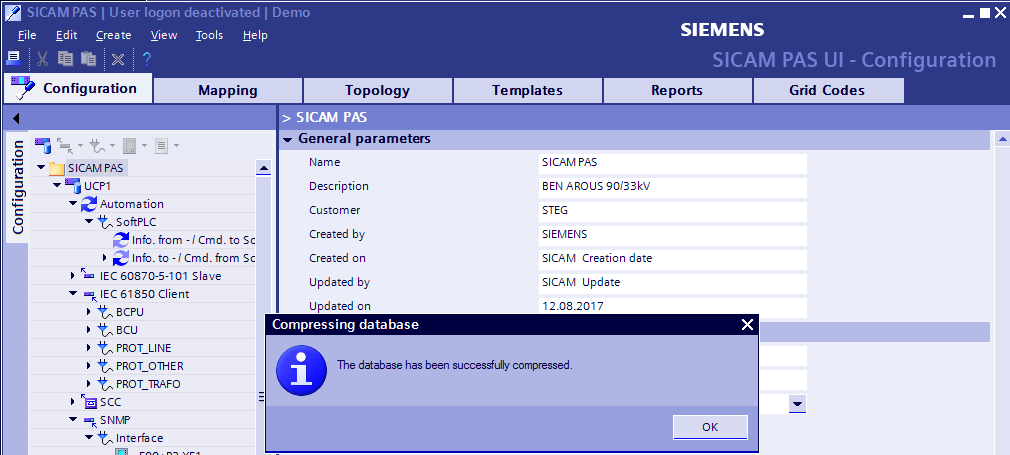The width and height of the screenshot is (1010, 455).
Task: Collapse the navigation pane with left arrow
Action: tap(17, 118)
